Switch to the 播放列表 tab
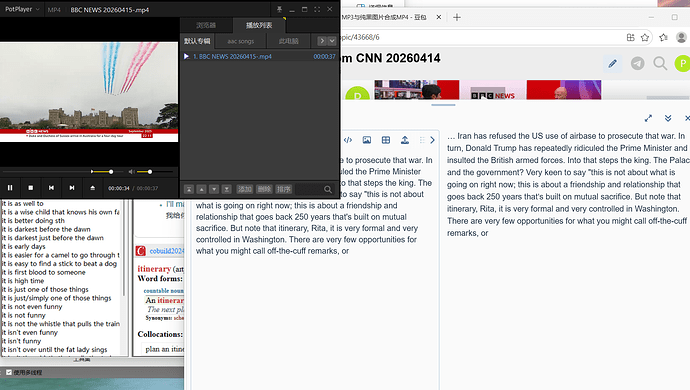 (x=259, y=26)
